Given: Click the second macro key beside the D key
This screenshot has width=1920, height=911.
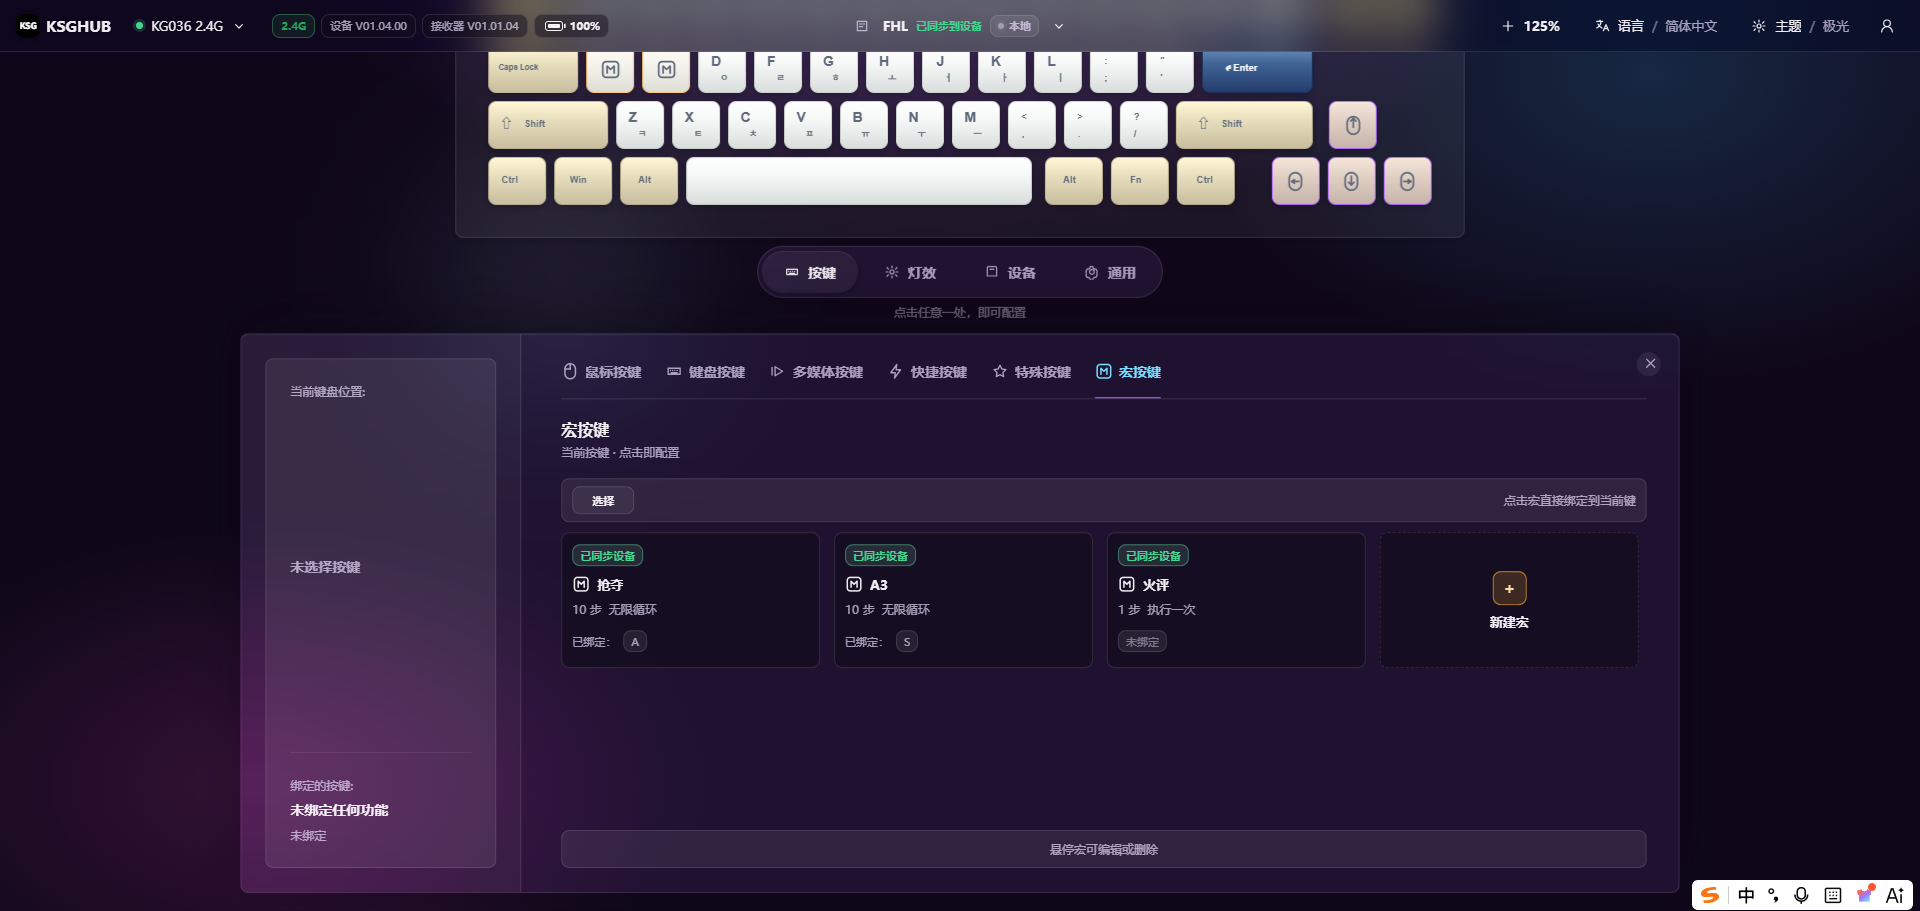Looking at the screenshot, I should click(667, 70).
